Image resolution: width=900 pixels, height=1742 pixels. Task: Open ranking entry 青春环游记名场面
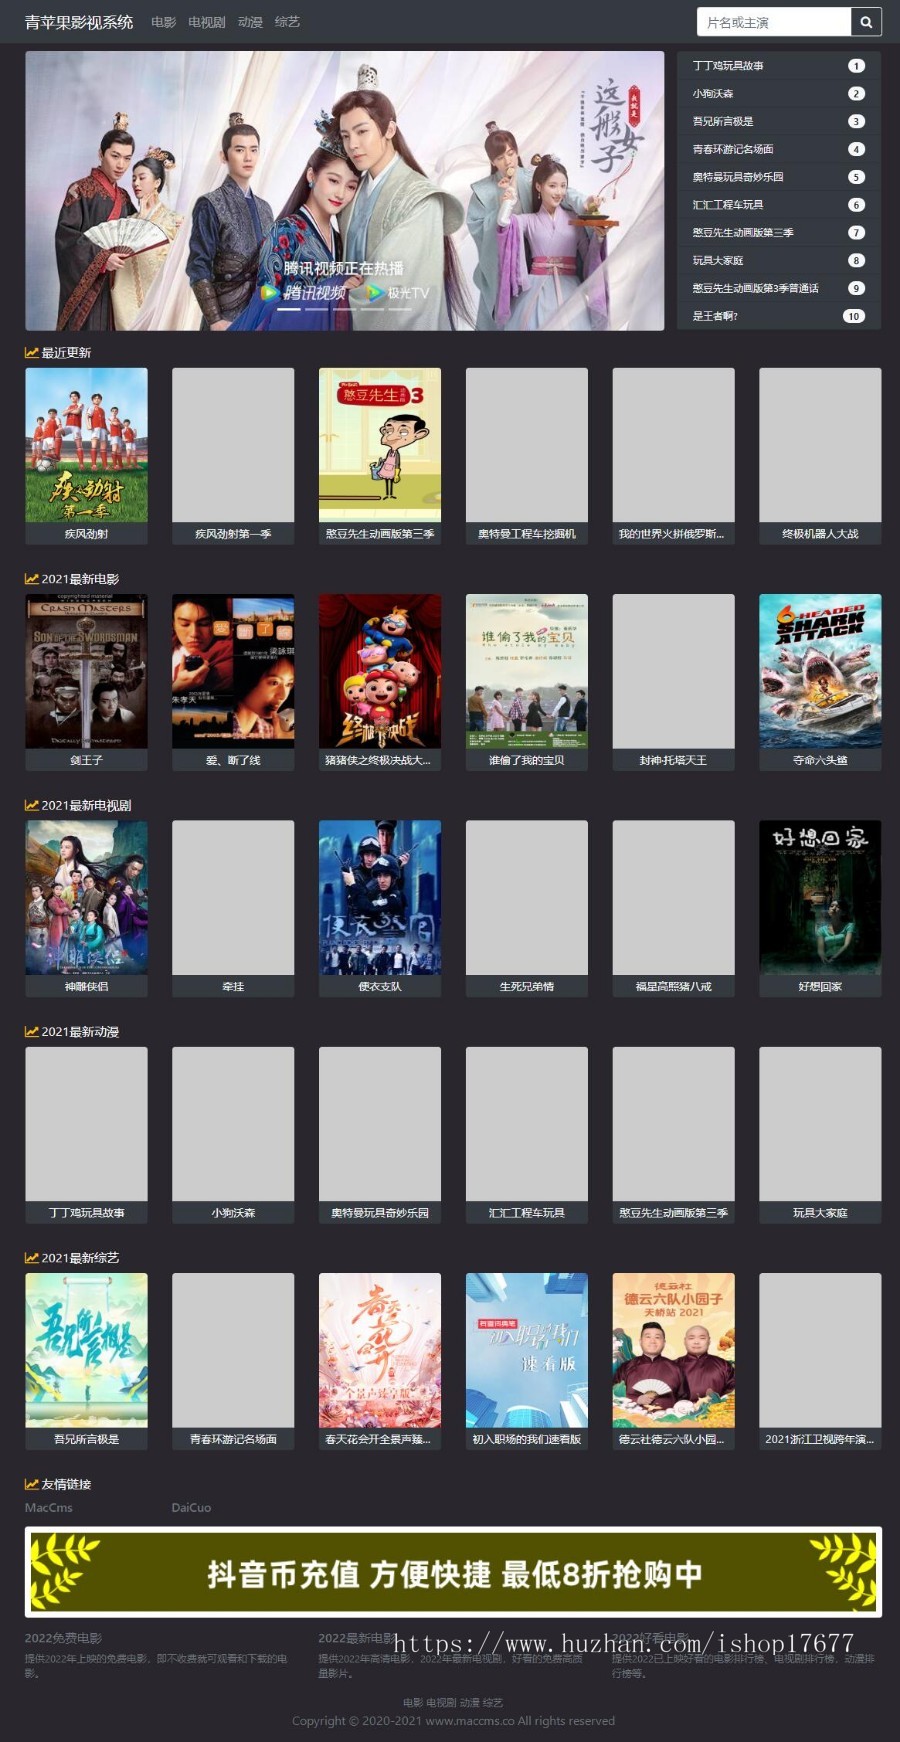click(x=733, y=150)
